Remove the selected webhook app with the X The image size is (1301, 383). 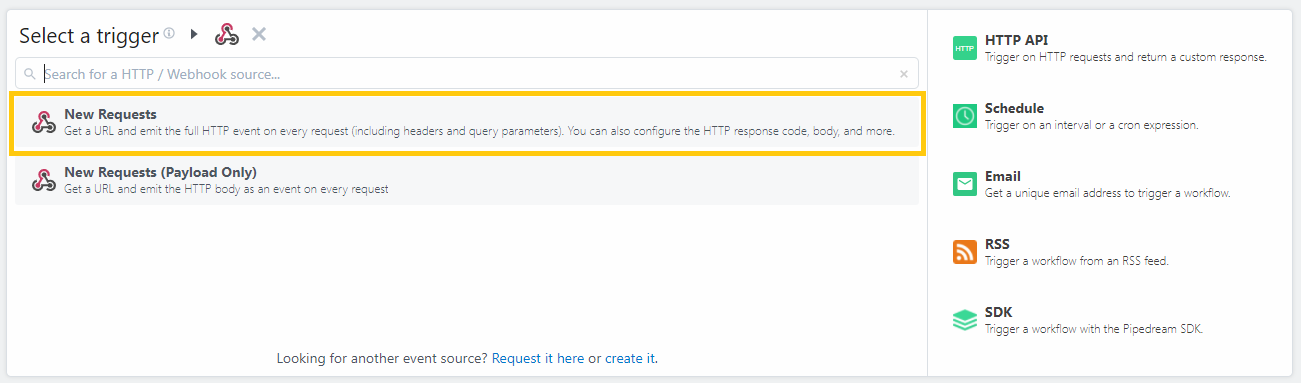(x=259, y=34)
